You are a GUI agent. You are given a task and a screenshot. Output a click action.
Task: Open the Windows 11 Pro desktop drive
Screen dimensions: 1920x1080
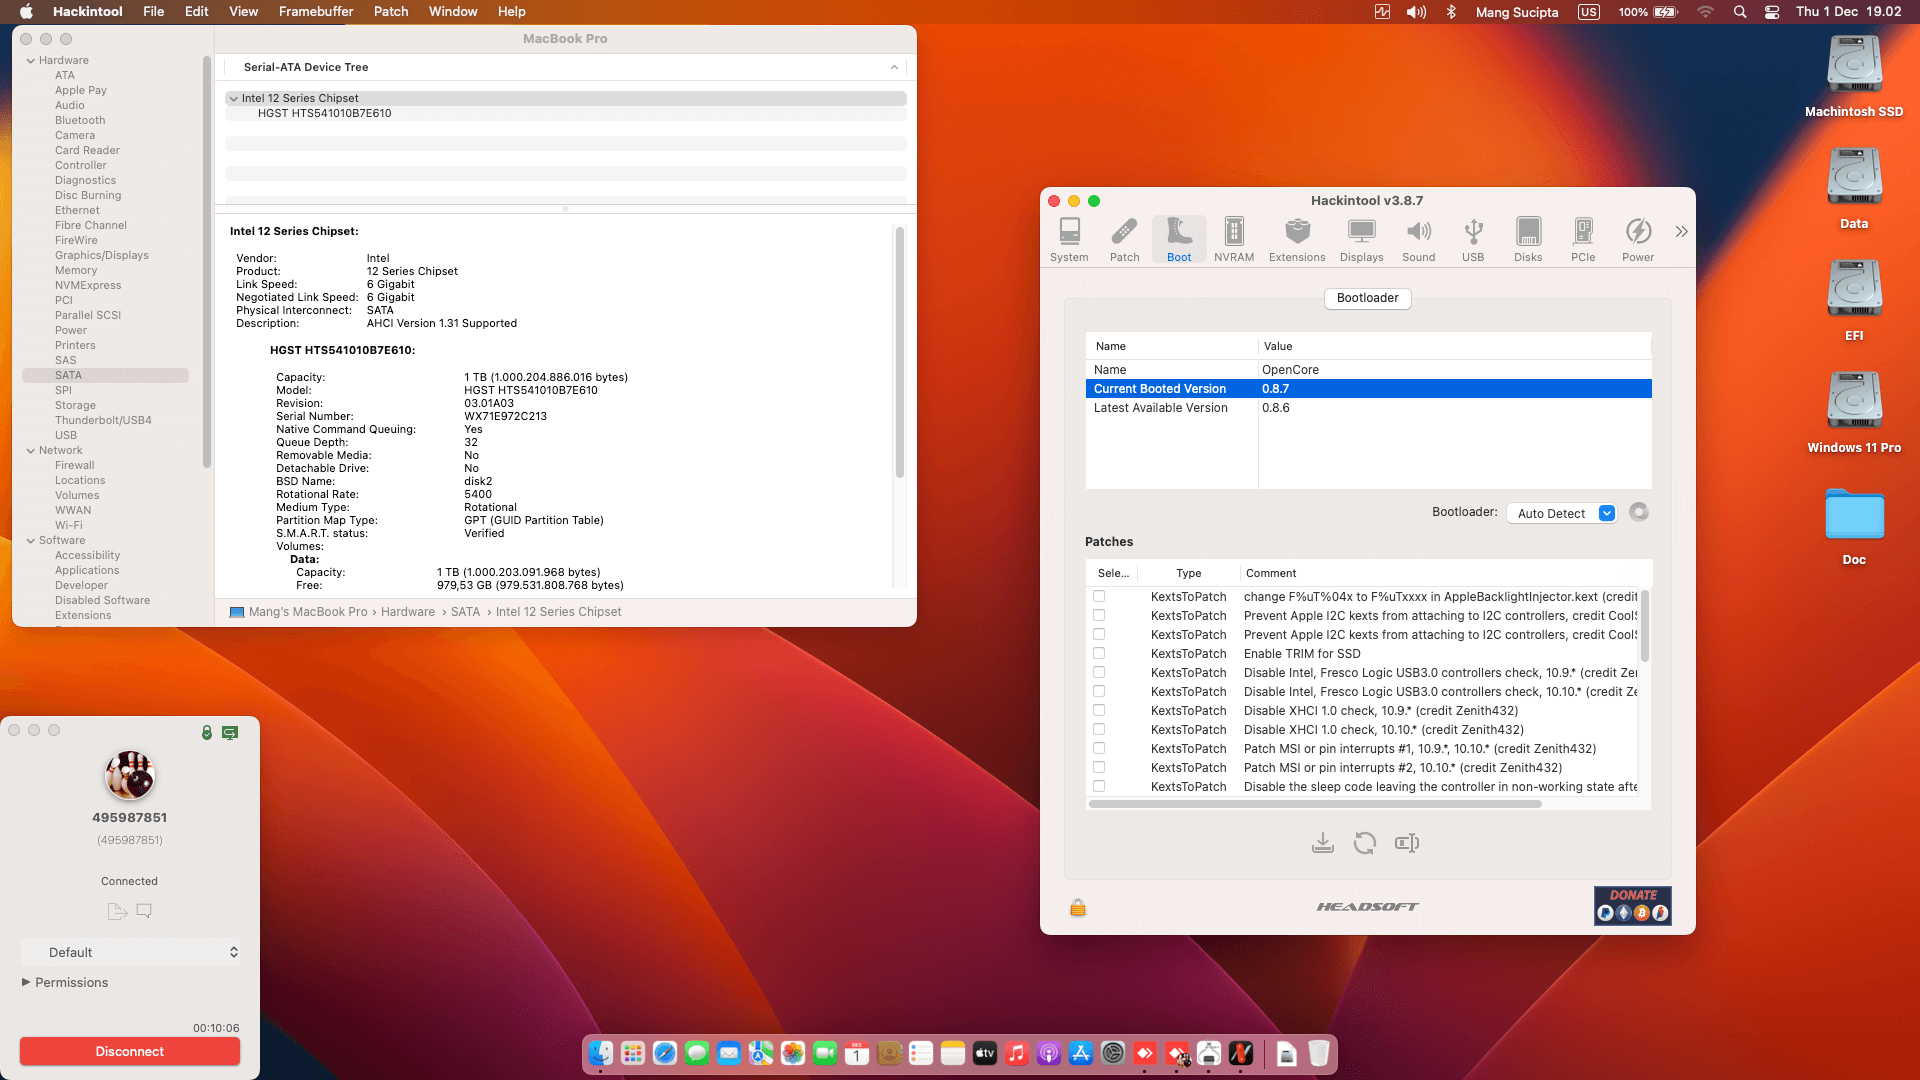pyautogui.click(x=1854, y=413)
